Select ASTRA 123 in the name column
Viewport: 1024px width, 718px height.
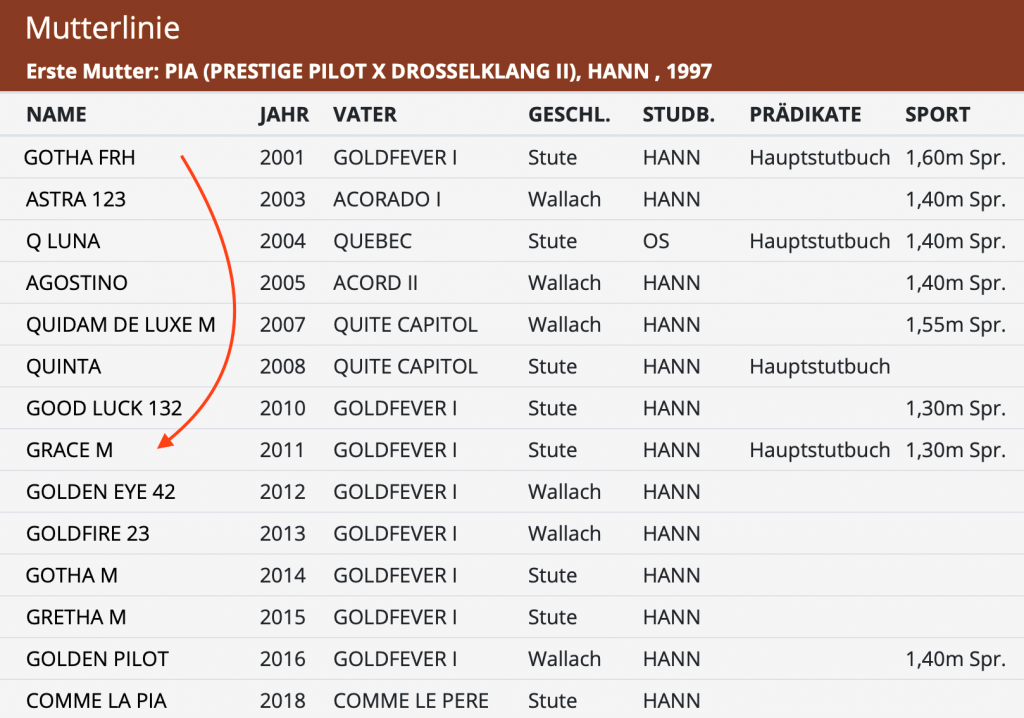(76, 200)
